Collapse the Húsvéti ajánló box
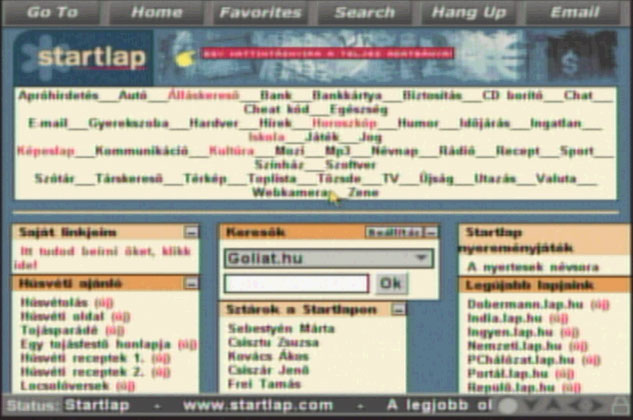633x420 pixels. coord(191,284)
